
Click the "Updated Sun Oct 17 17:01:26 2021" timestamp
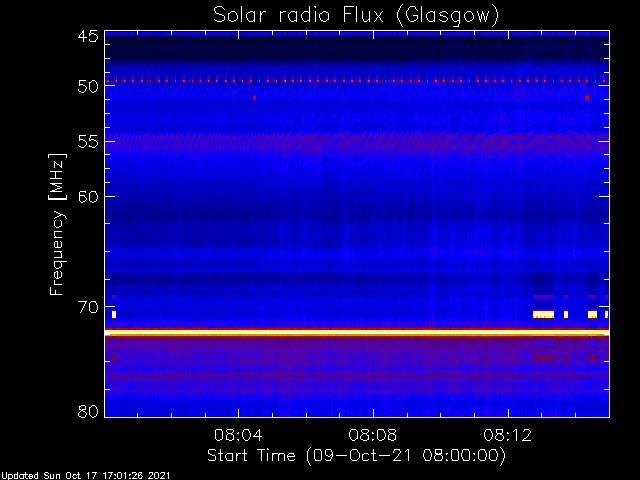click(85, 476)
